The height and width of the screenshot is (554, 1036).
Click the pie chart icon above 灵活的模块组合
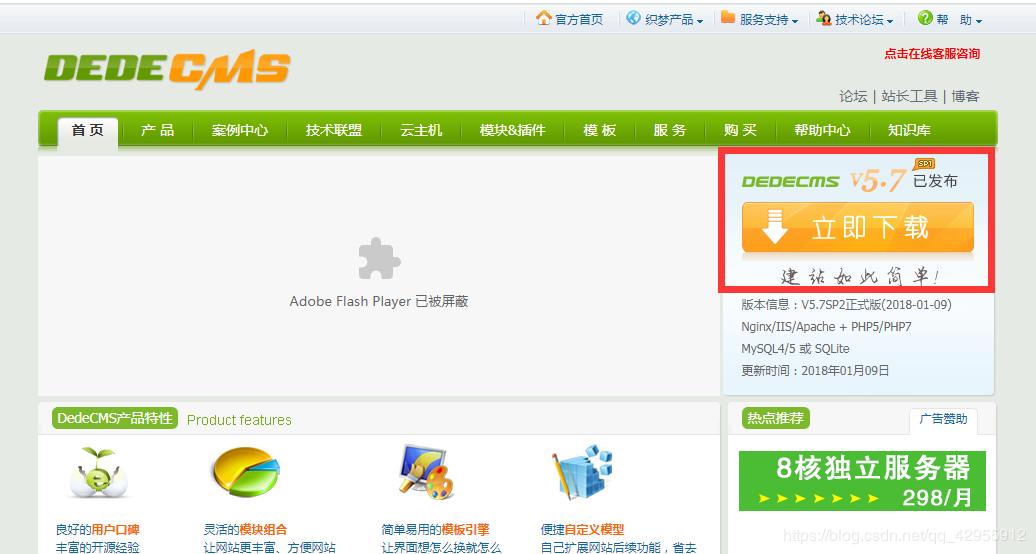[246, 471]
